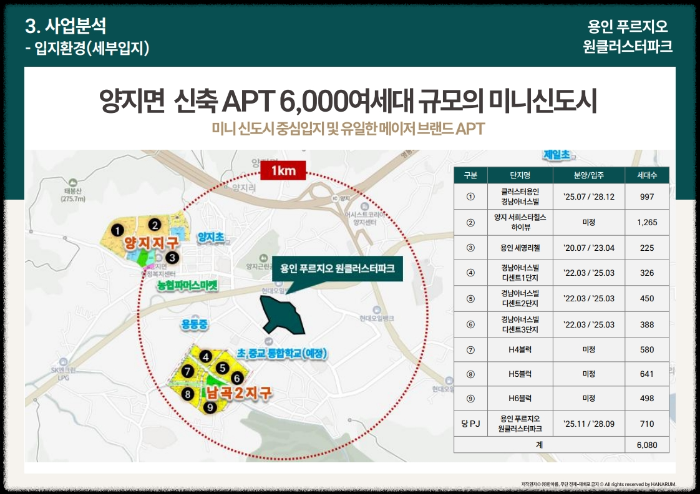Click the 710 household count cell
This screenshot has width=700, height=494.
click(x=647, y=423)
